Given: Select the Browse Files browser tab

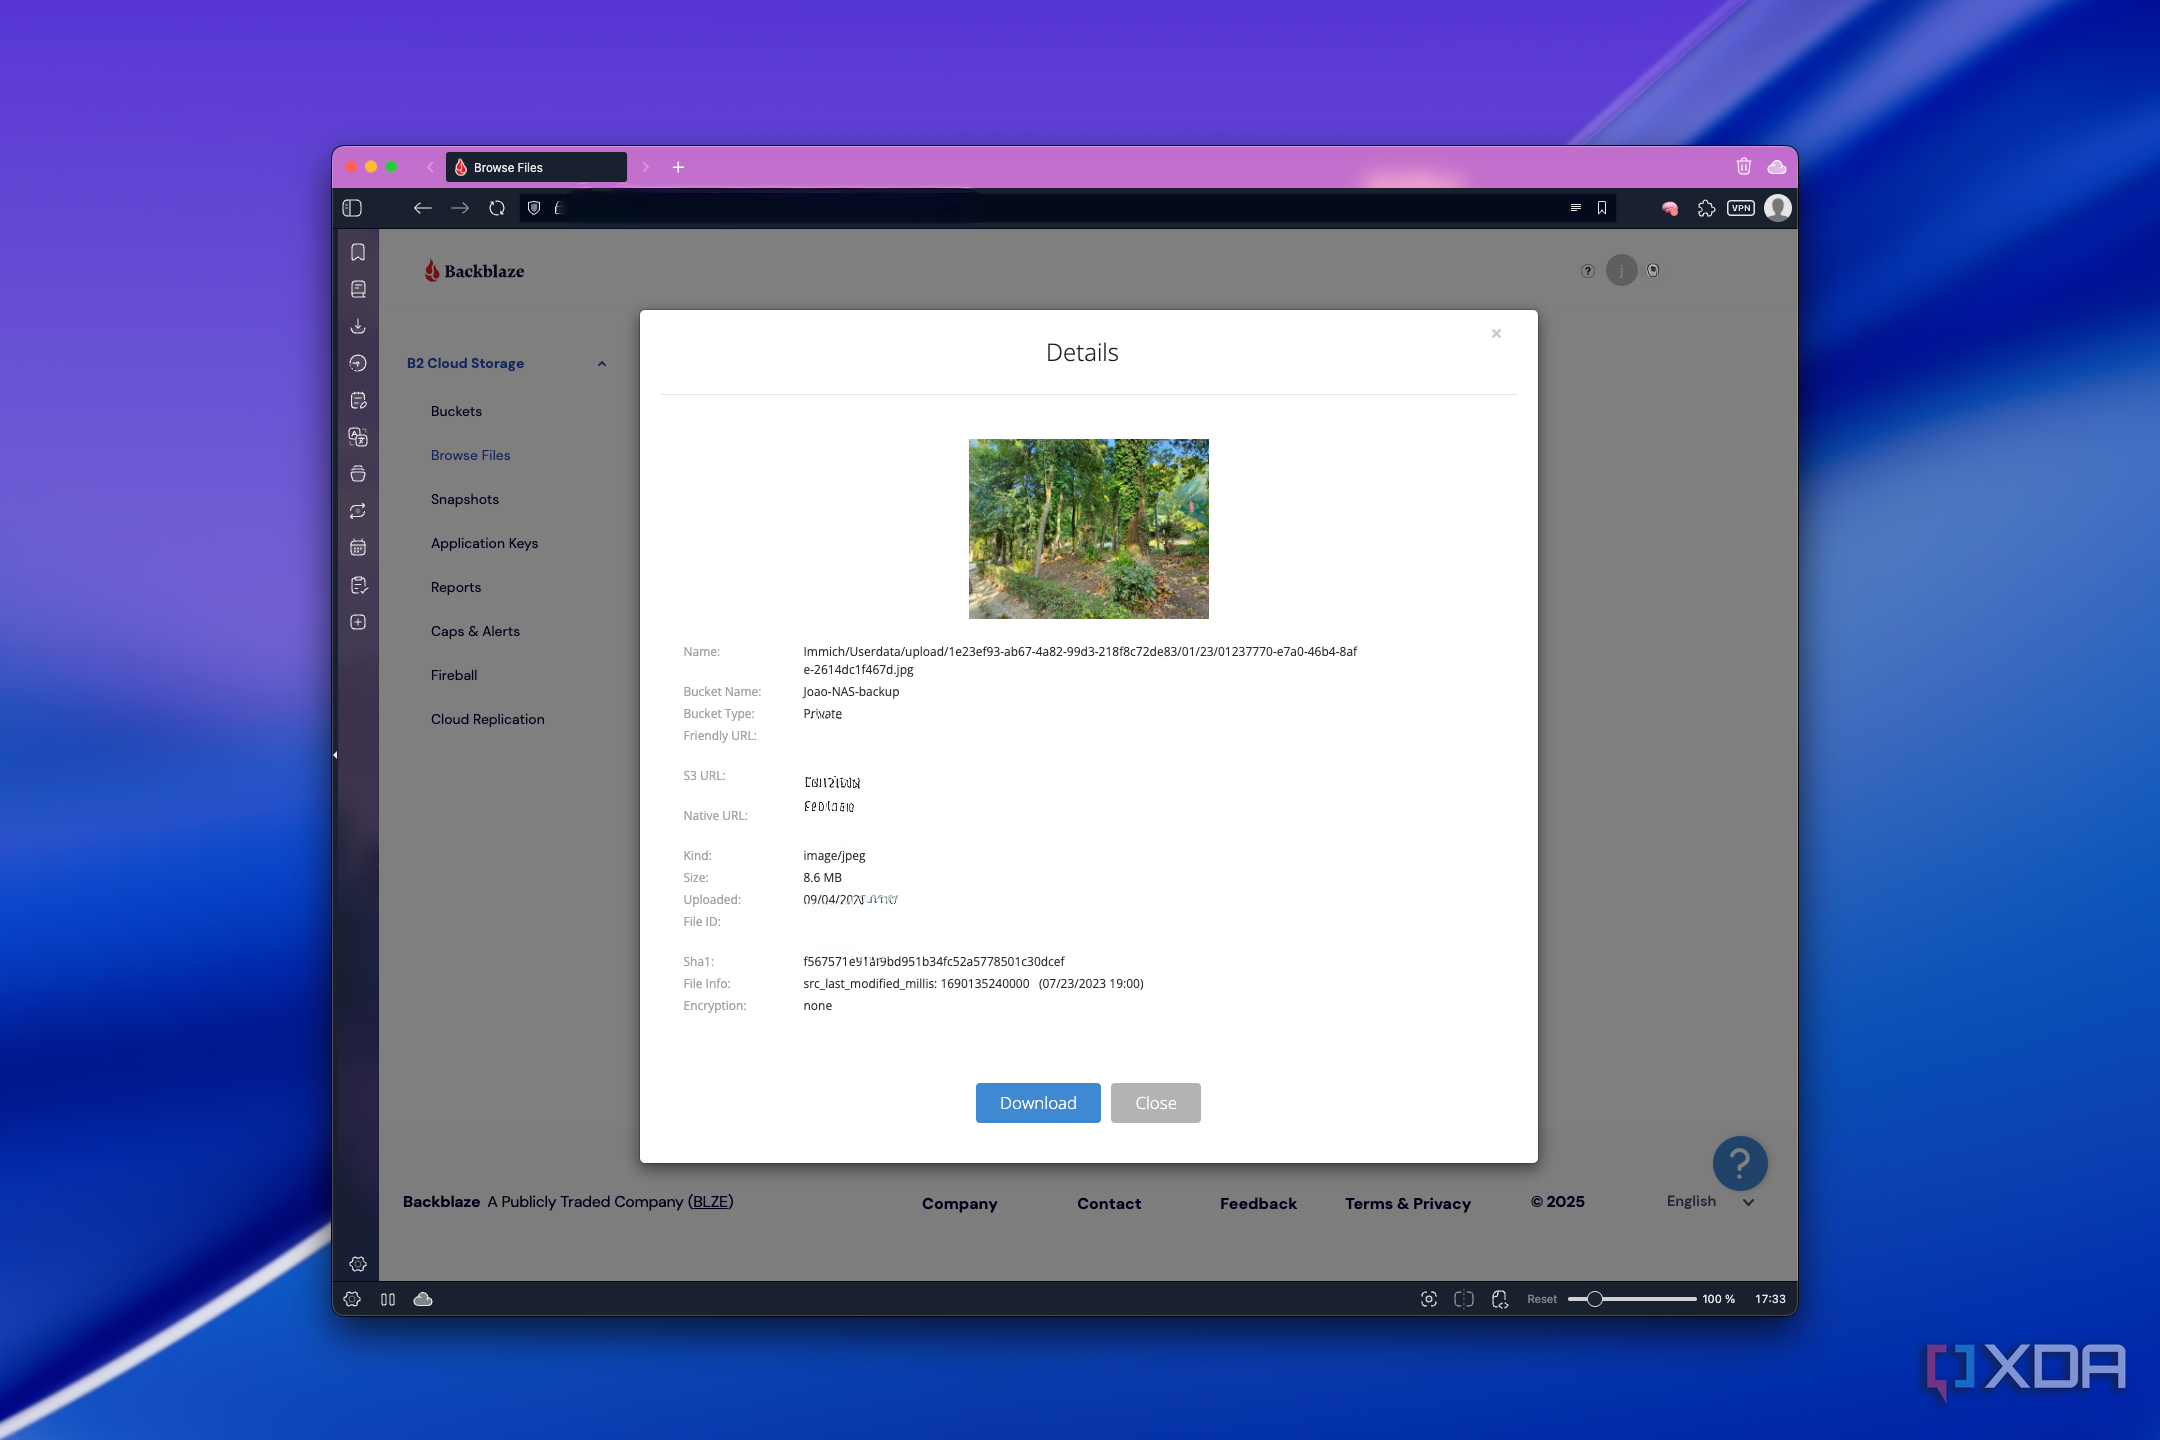Looking at the screenshot, I should coord(536,167).
